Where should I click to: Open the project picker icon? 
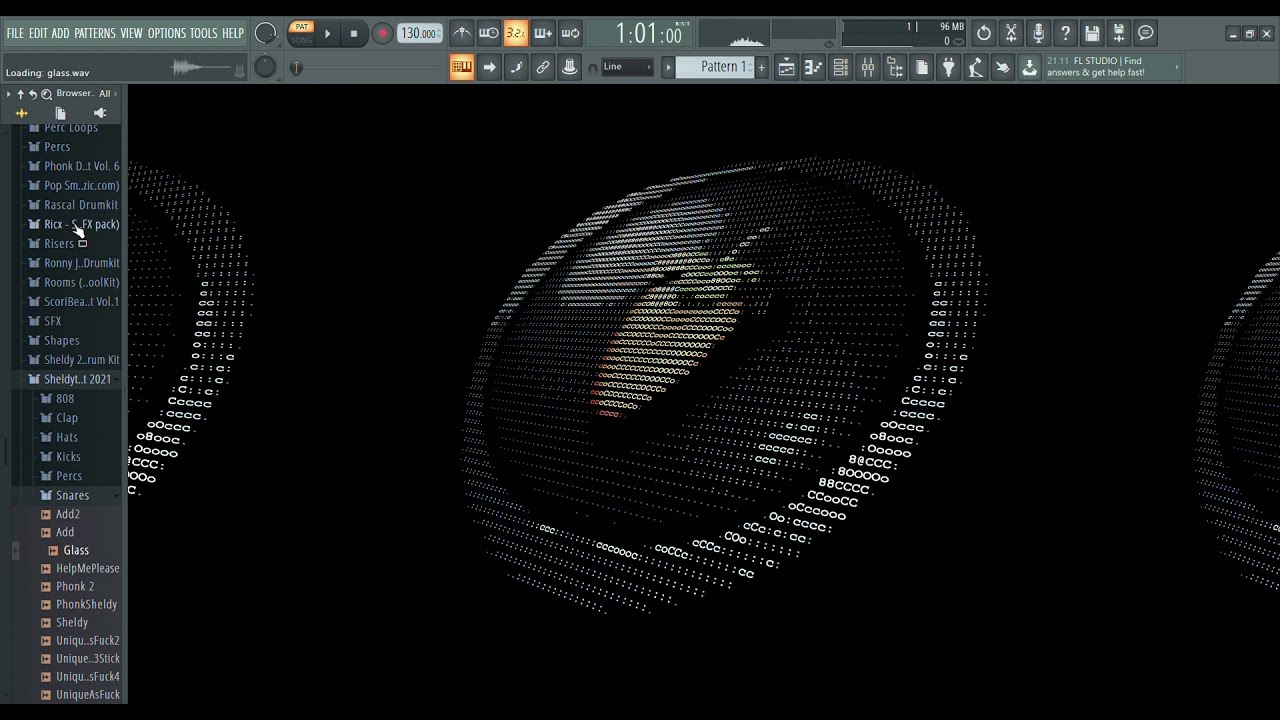[922, 67]
